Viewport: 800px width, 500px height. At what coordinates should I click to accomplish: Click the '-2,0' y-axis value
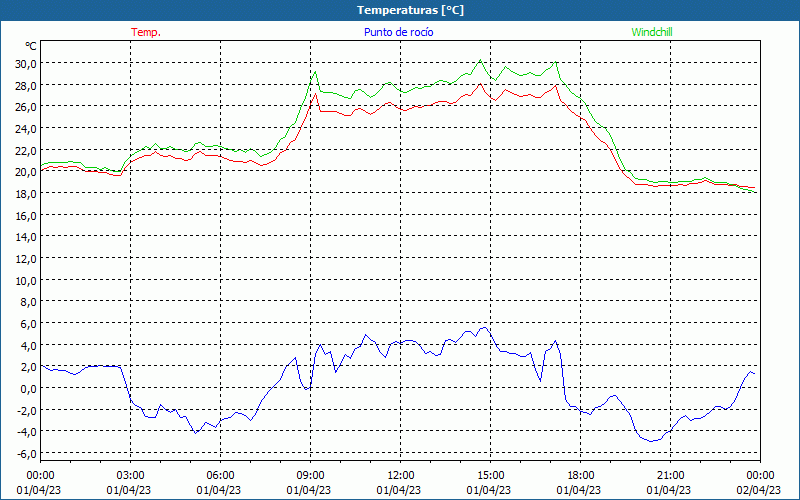(27, 410)
